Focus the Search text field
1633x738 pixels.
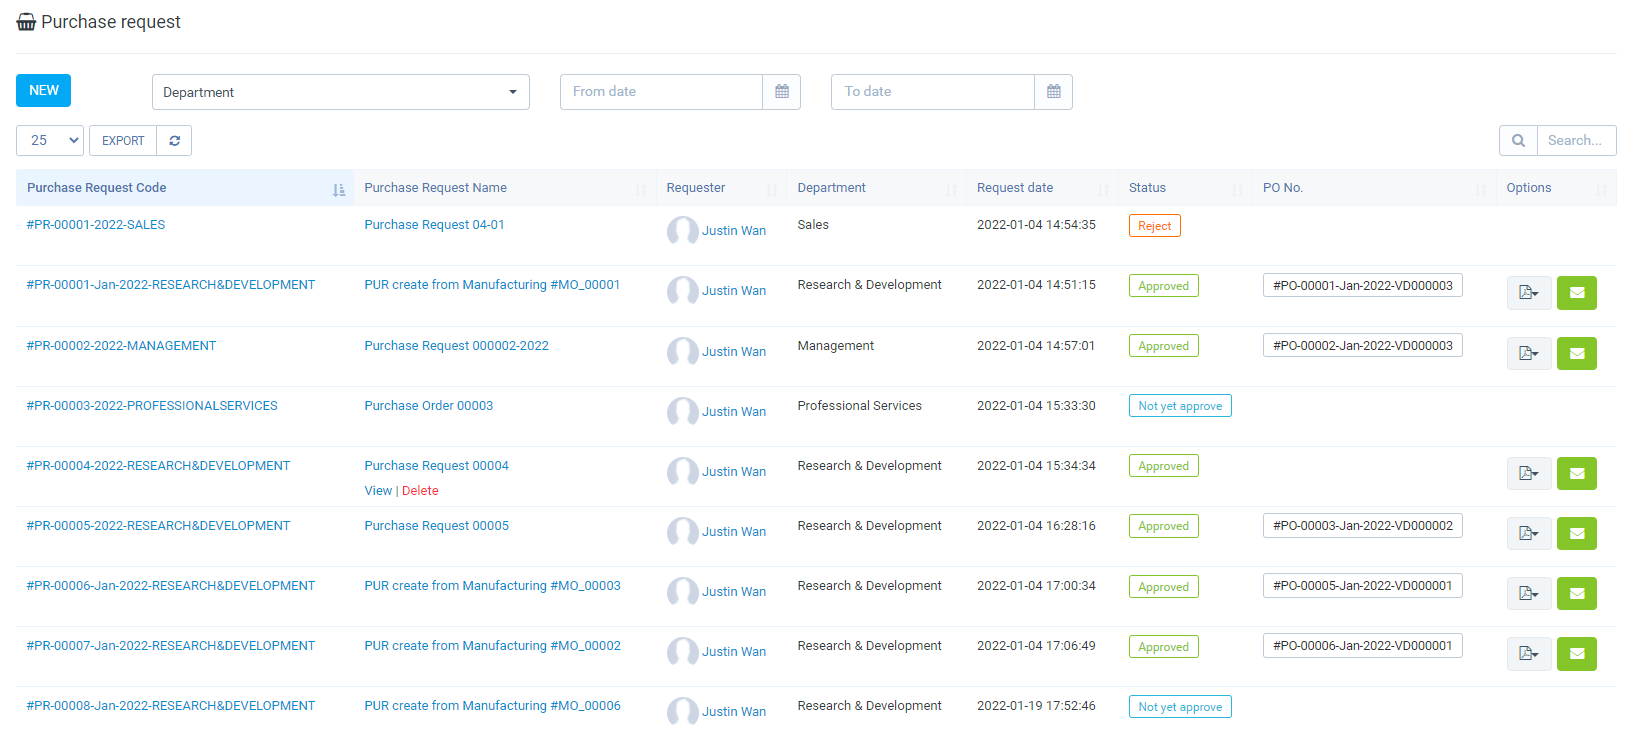click(x=1575, y=141)
